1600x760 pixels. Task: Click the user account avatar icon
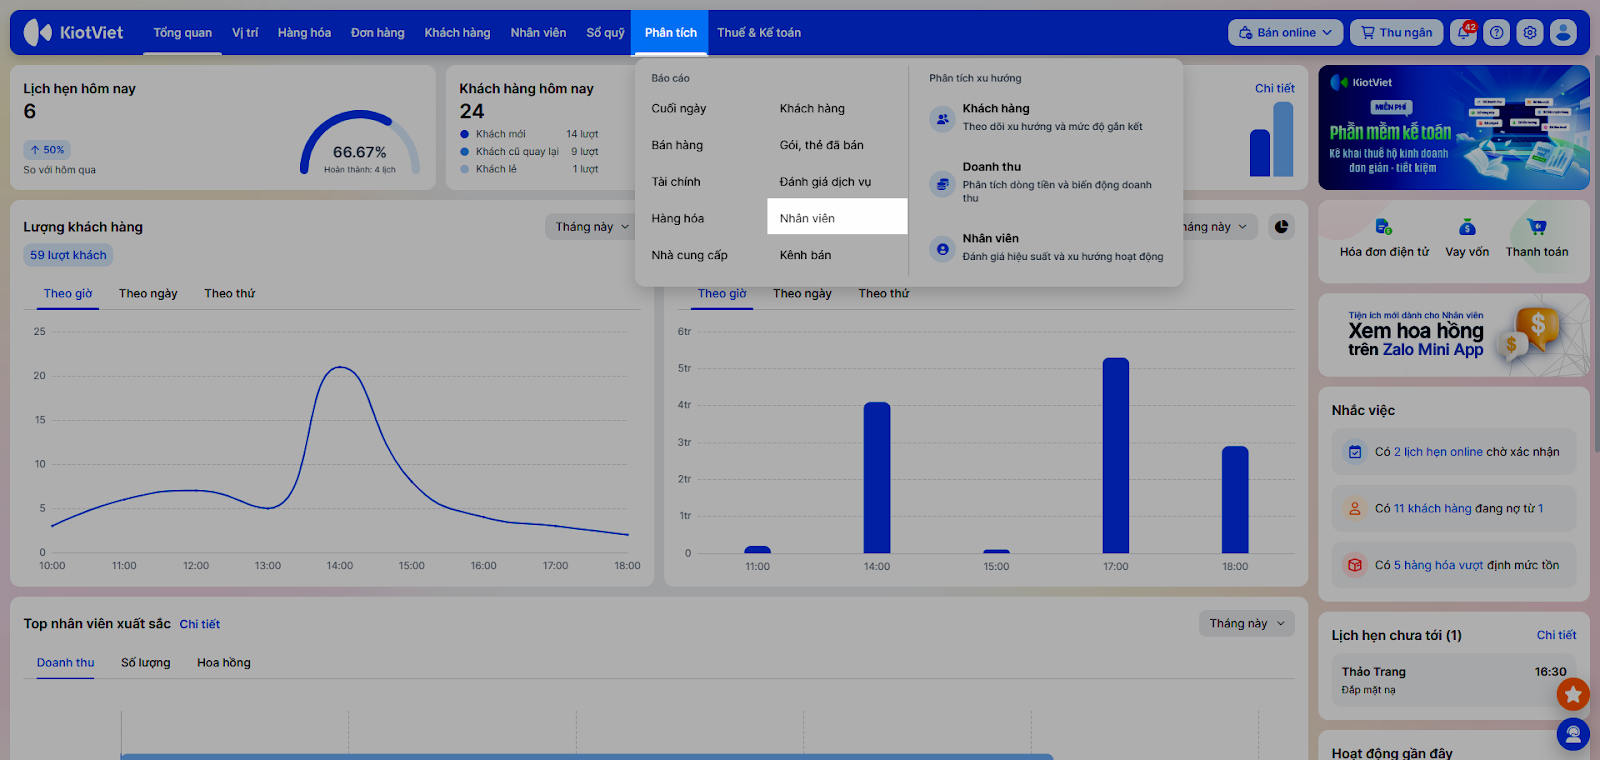tap(1563, 33)
